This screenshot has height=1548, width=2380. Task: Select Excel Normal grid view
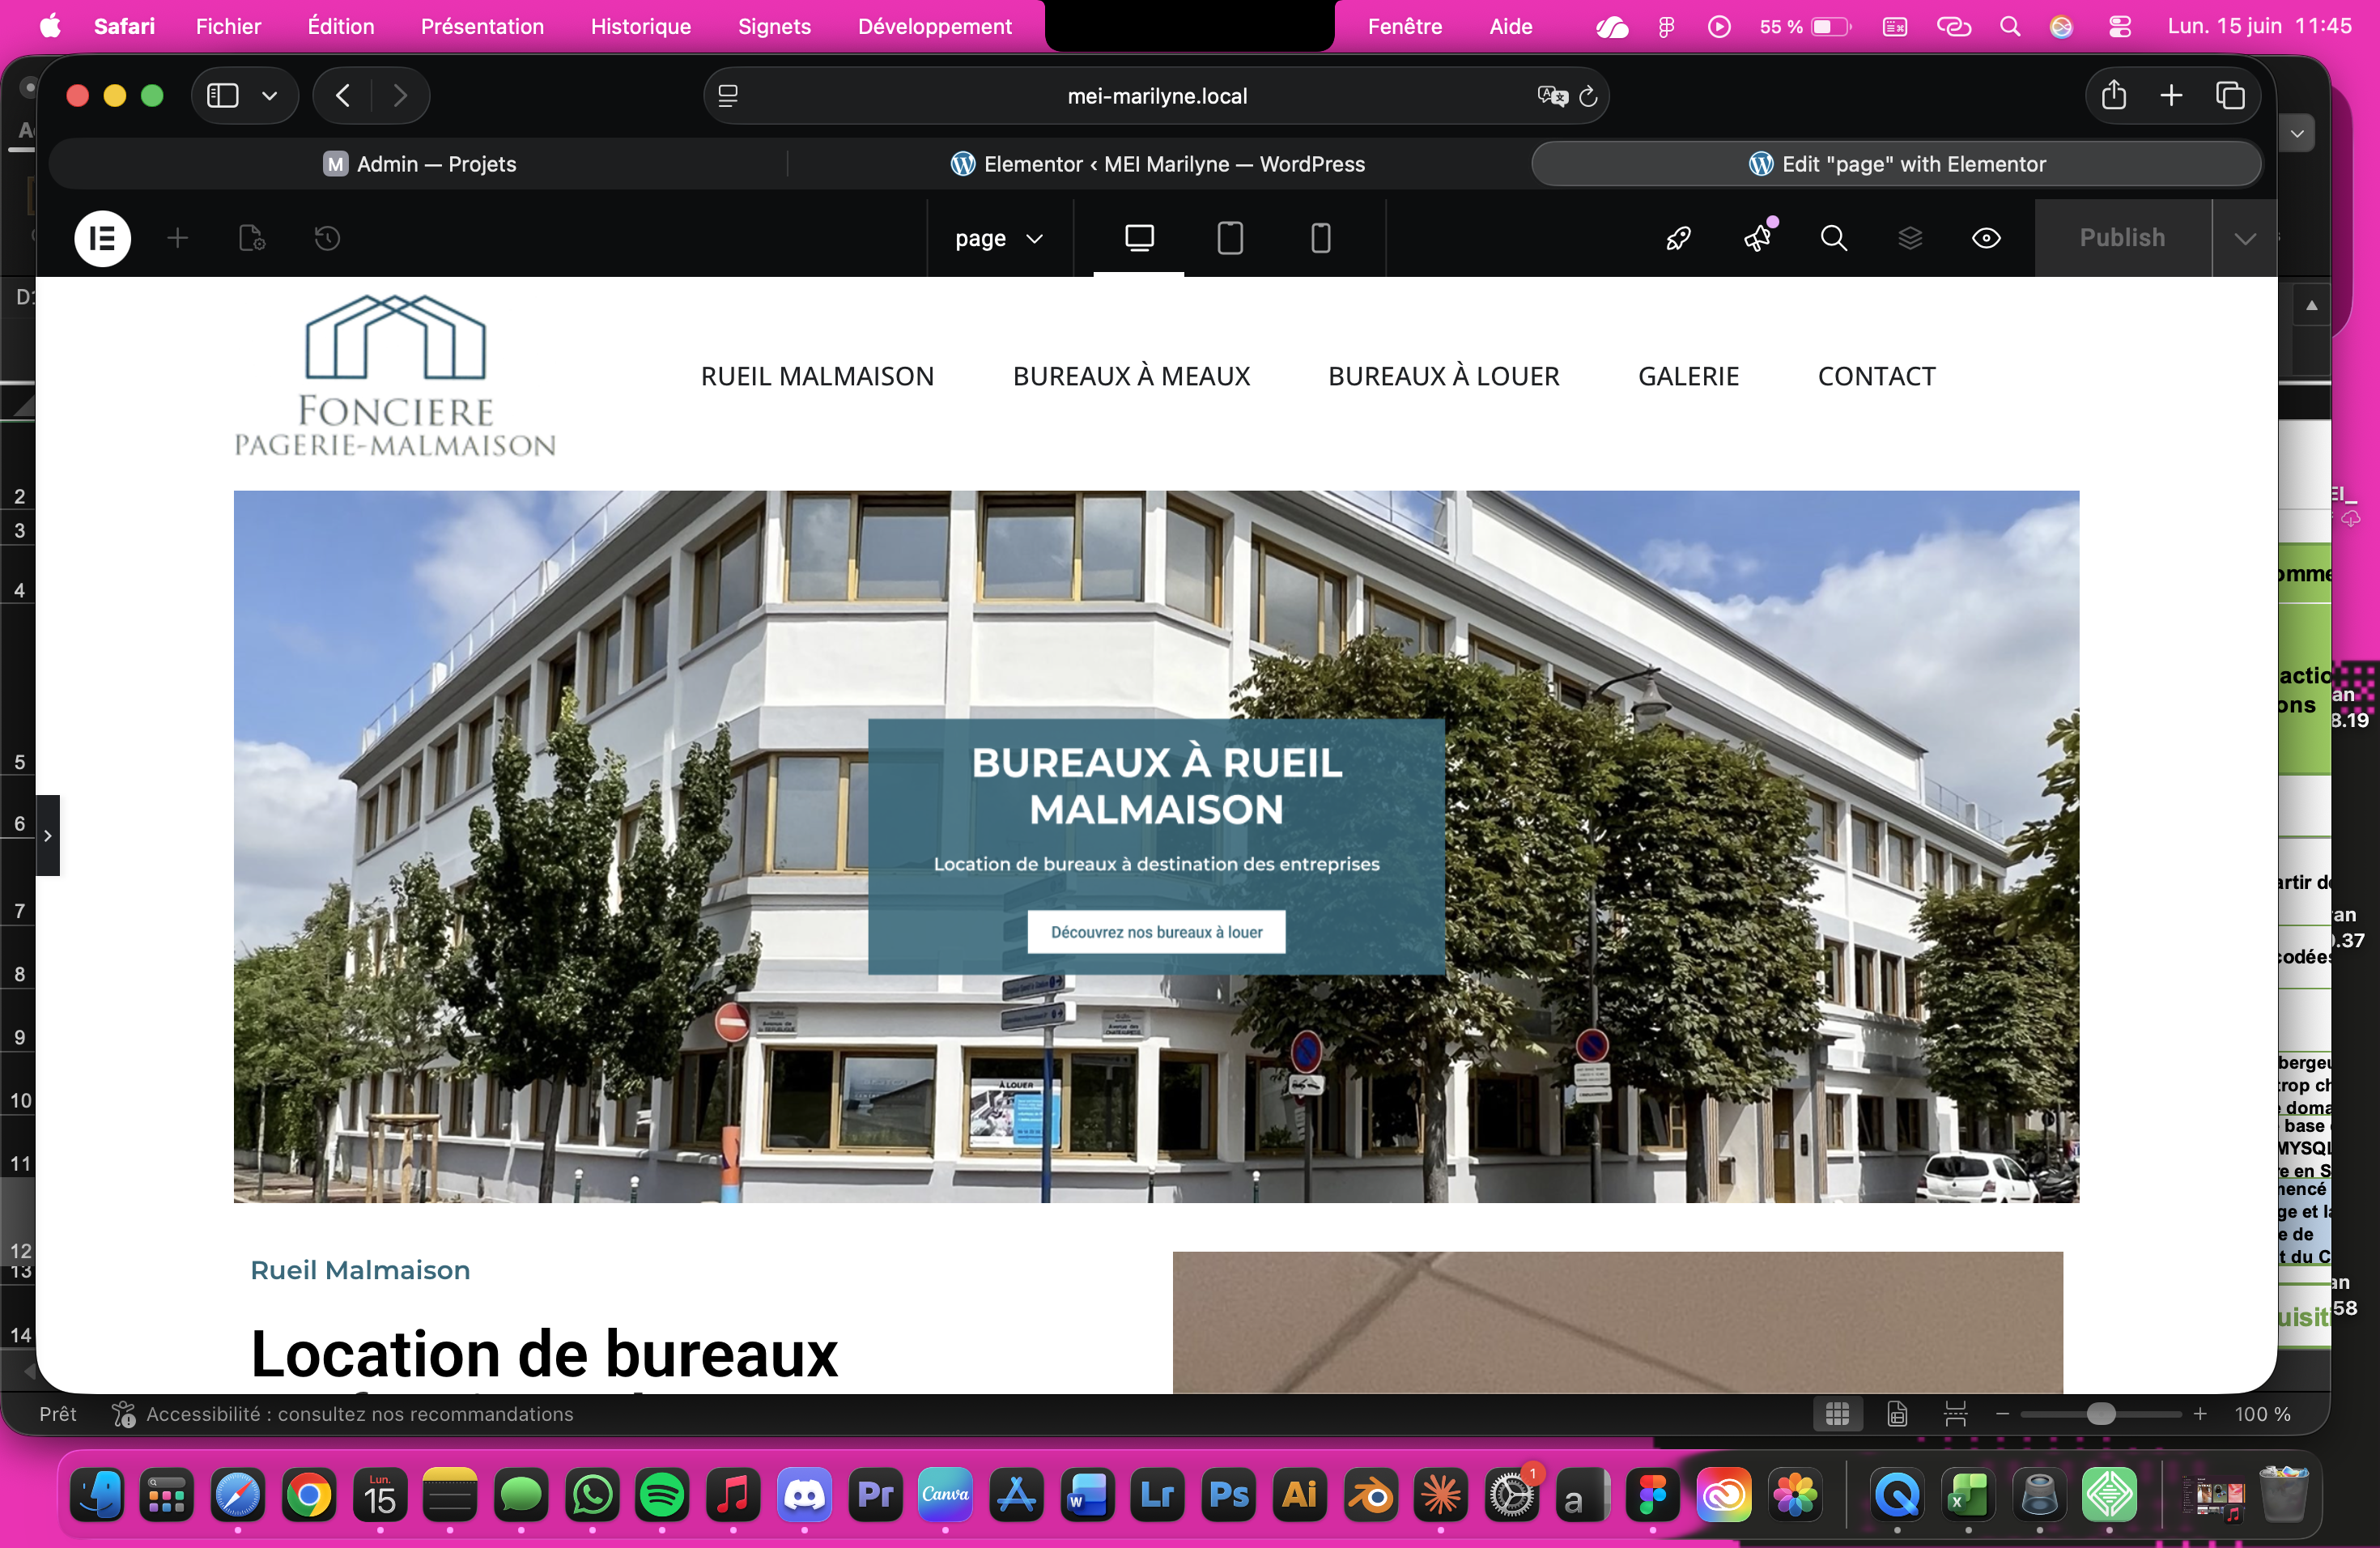point(1837,1414)
